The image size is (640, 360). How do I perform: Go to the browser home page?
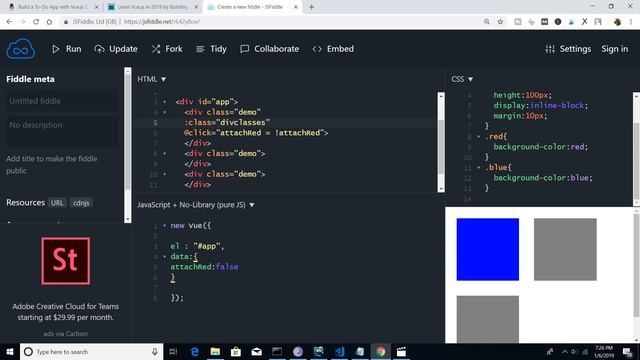49,22
